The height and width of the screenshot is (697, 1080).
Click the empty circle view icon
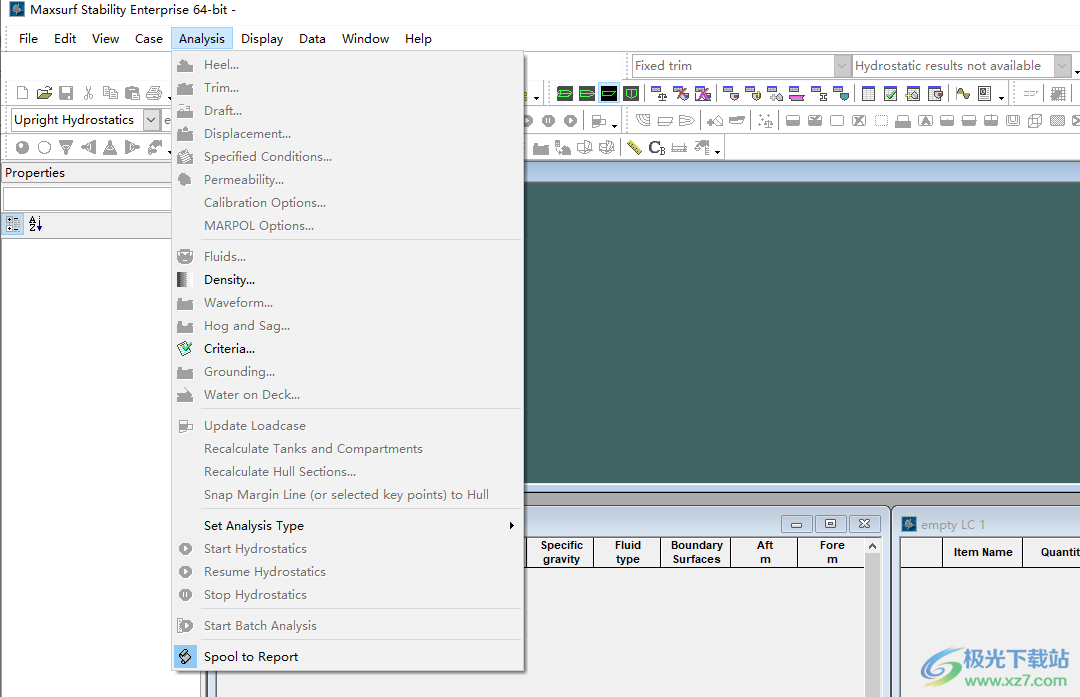tap(44, 147)
